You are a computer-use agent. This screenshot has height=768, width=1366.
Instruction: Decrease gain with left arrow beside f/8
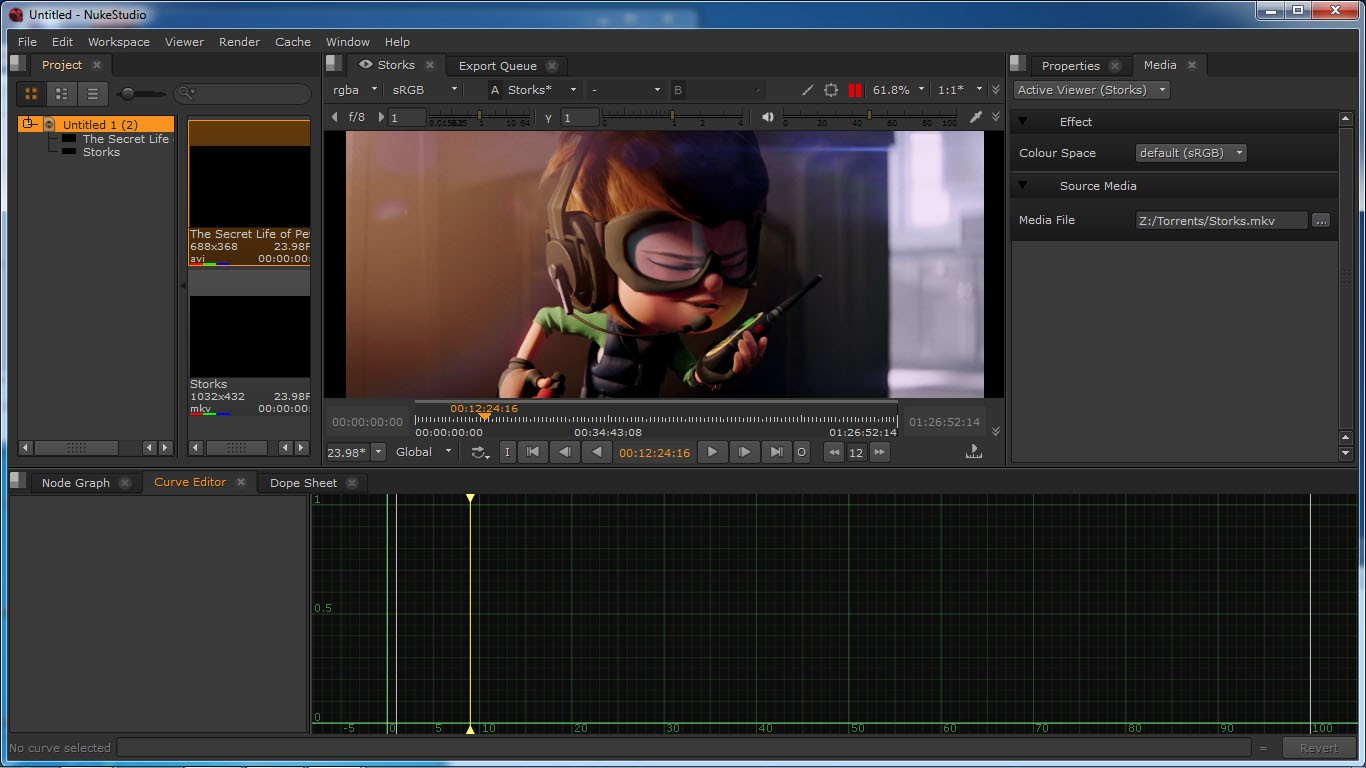tap(335, 117)
